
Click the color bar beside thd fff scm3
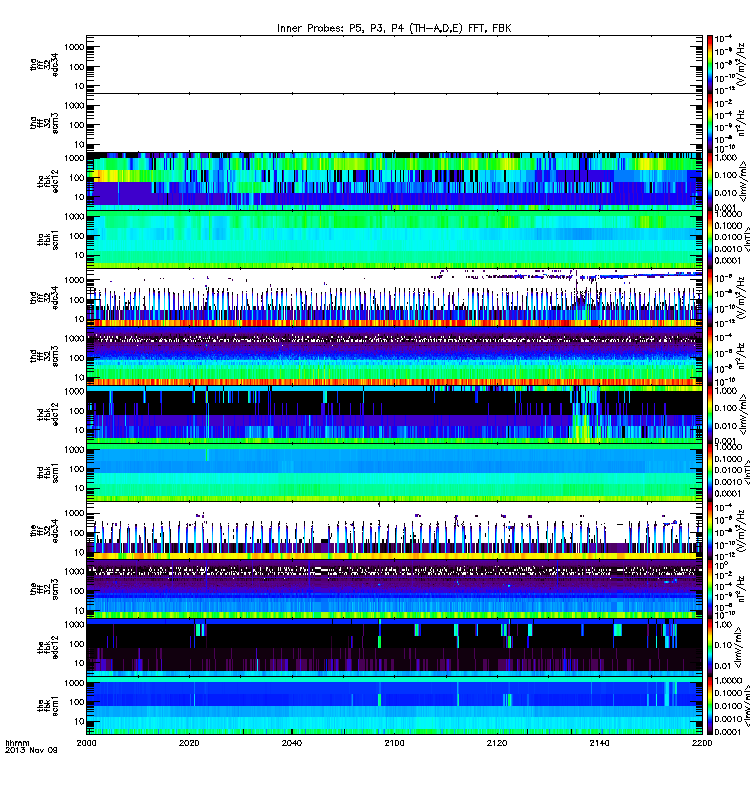point(710,356)
